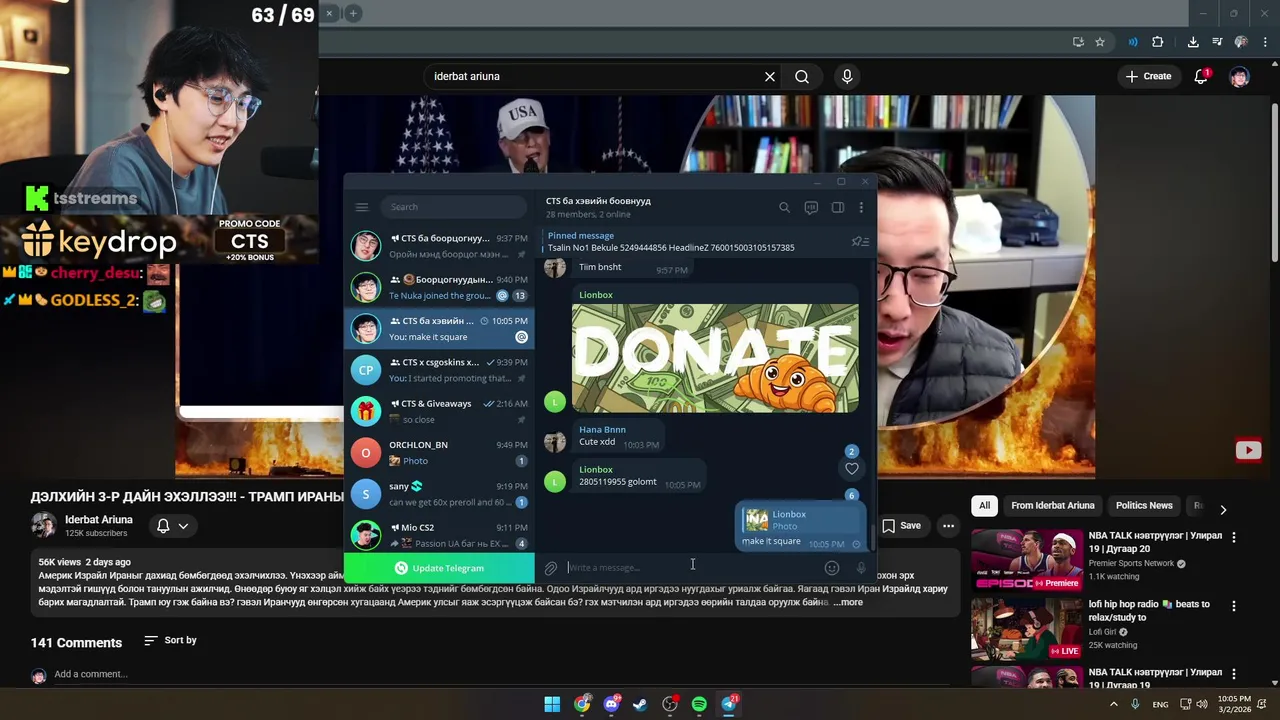1280x720 pixels.
Task: Click Update Telegram button
Action: click(439, 568)
